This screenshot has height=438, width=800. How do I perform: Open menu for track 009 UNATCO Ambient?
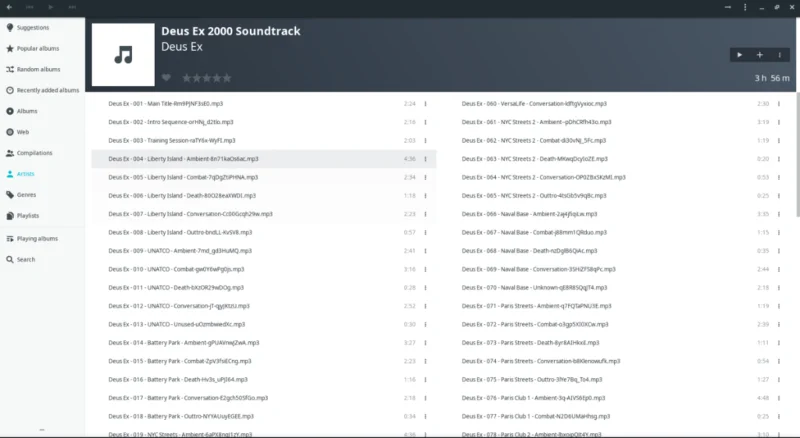[425, 251]
